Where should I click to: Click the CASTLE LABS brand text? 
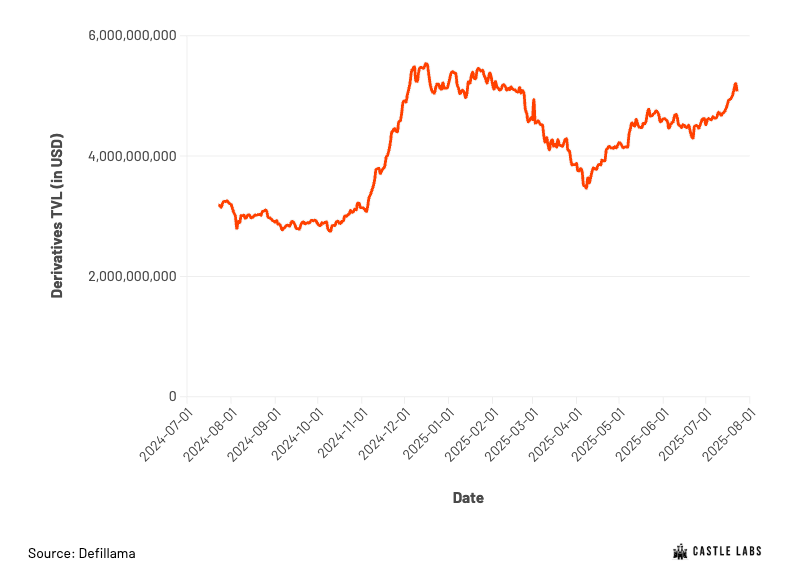coord(727,551)
